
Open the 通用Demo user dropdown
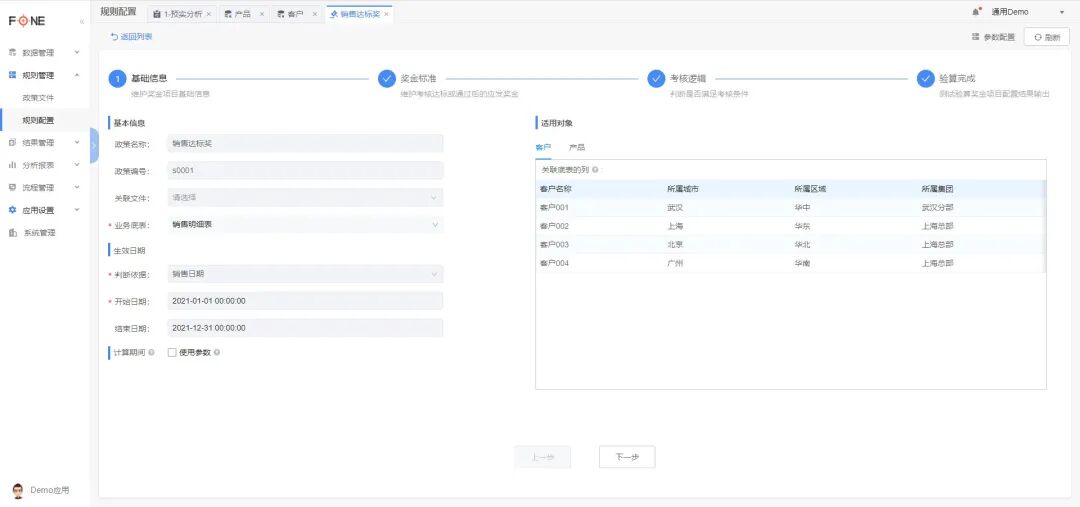[x=1028, y=12]
